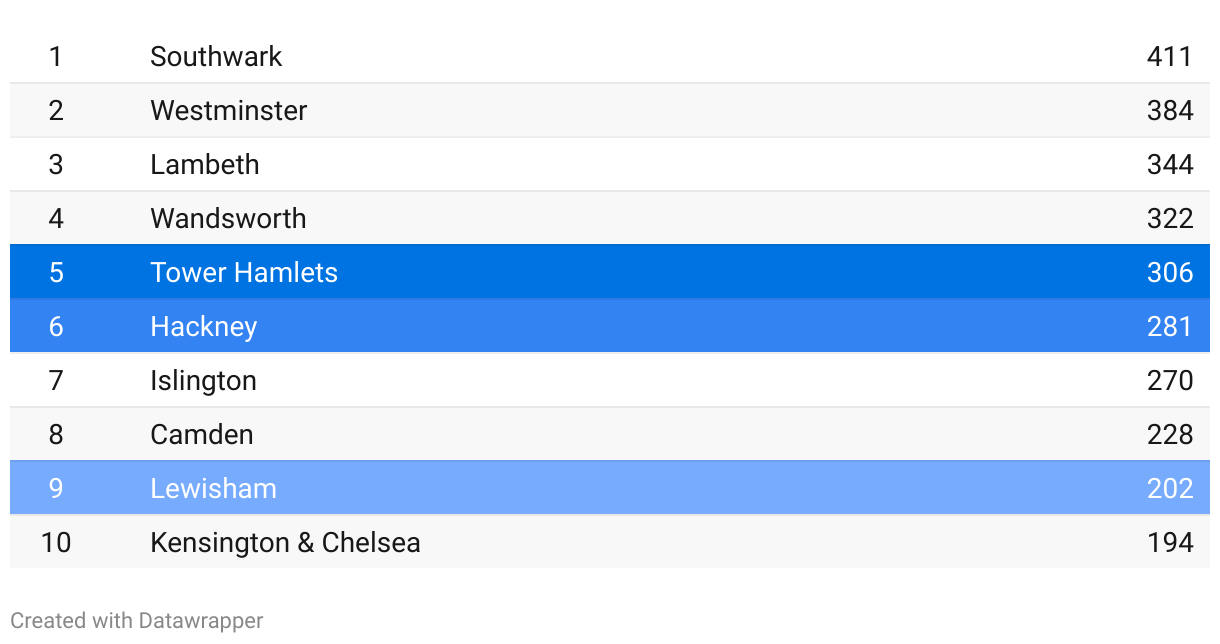Click Islington in the table
This screenshot has height=644, width=1220.
click(x=203, y=381)
